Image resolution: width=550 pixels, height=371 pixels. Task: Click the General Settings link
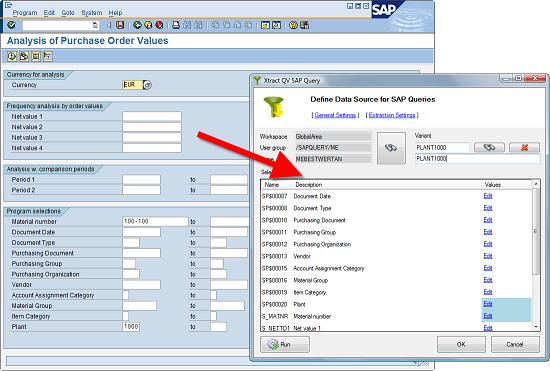click(x=335, y=115)
